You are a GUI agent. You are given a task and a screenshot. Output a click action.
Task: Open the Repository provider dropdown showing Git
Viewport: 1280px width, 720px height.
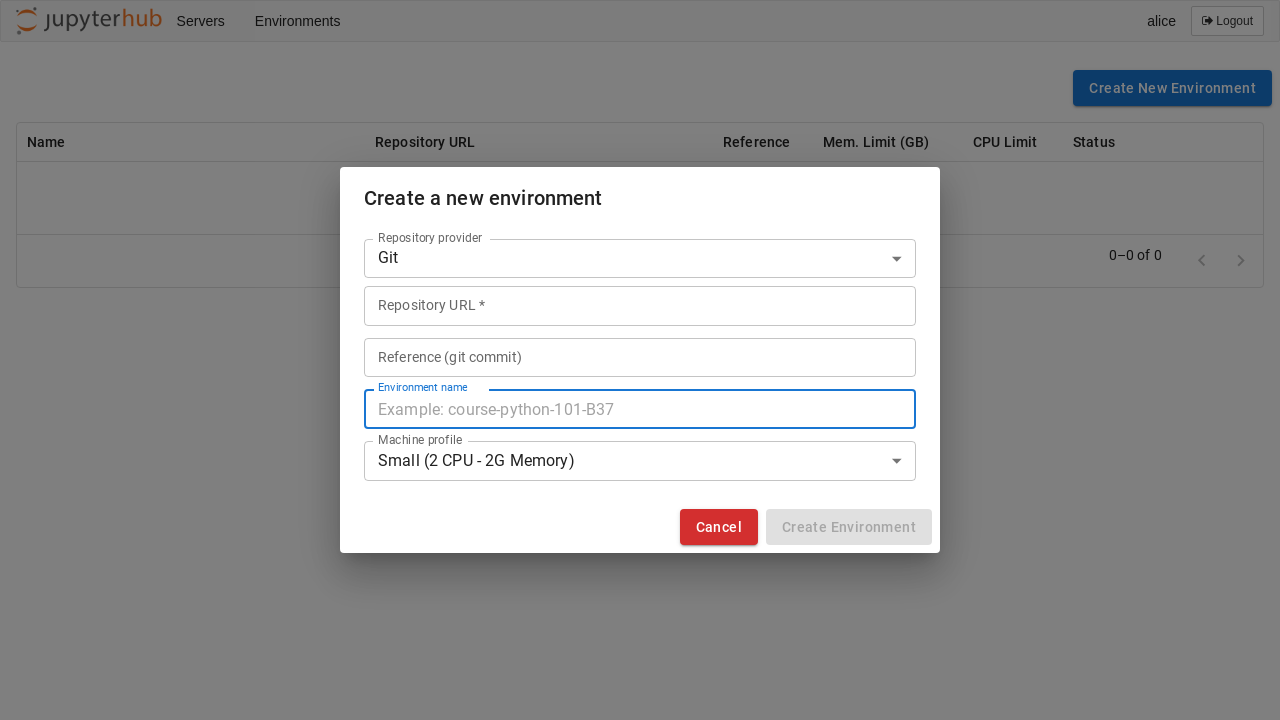tap(640, 258)
